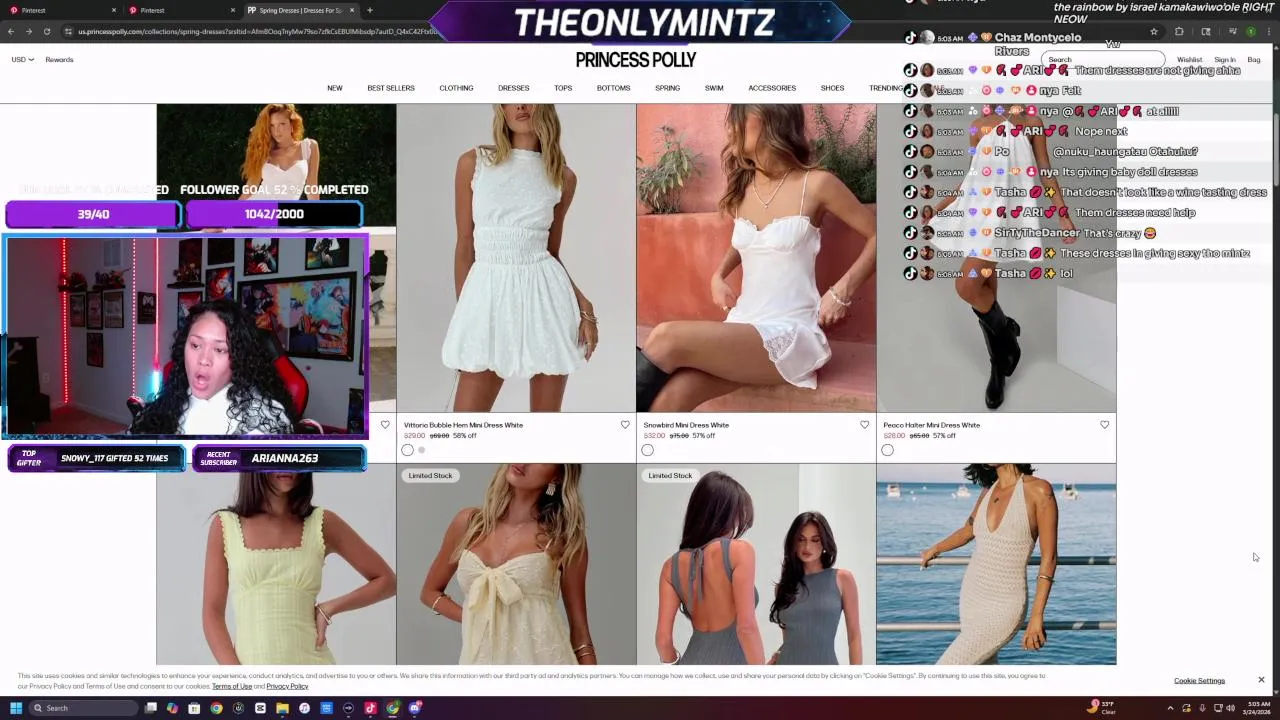Open the cream crochet halter dress thumbnail
The width and height of the screenshot is (1280, 720).
(x=996, y=564)
